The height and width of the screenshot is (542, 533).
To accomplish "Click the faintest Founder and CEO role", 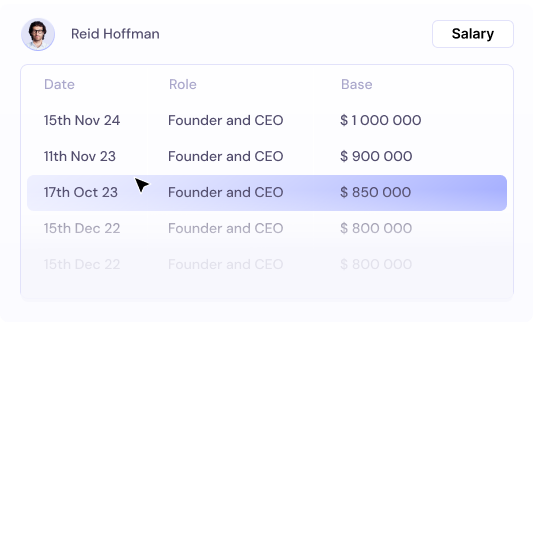I will point(226,264).
